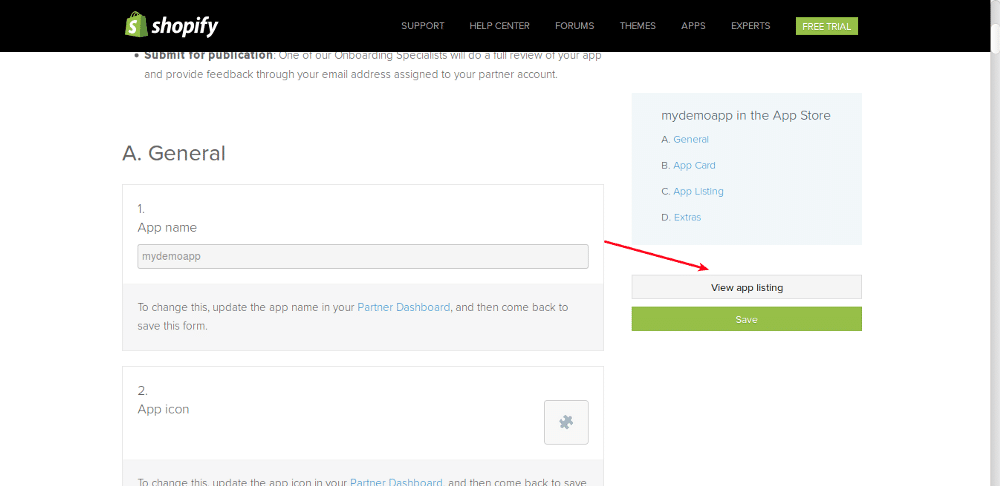This screenshot has height=486, width=1000.
Task: Open the HELP CENTER menu item
Action: tap(499, 26)
